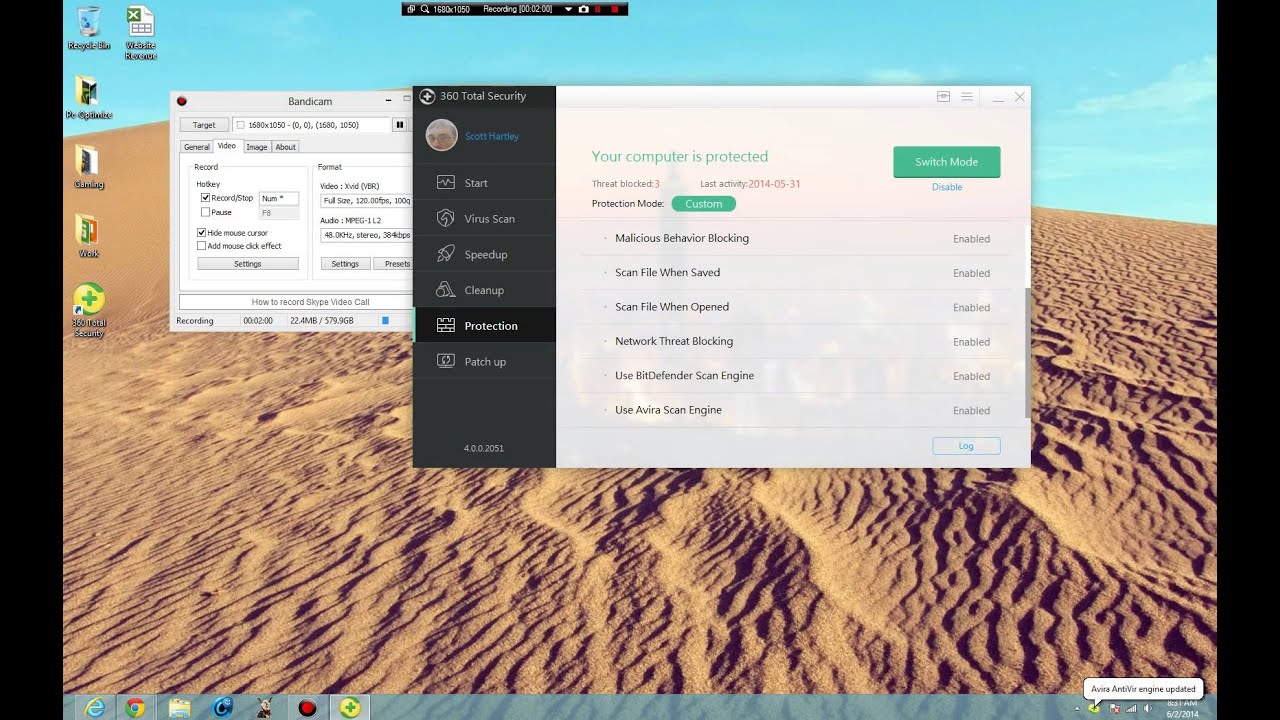
Task: Open the 360 skin/theme icon in title bar
Action: click(x=943, y=96)
